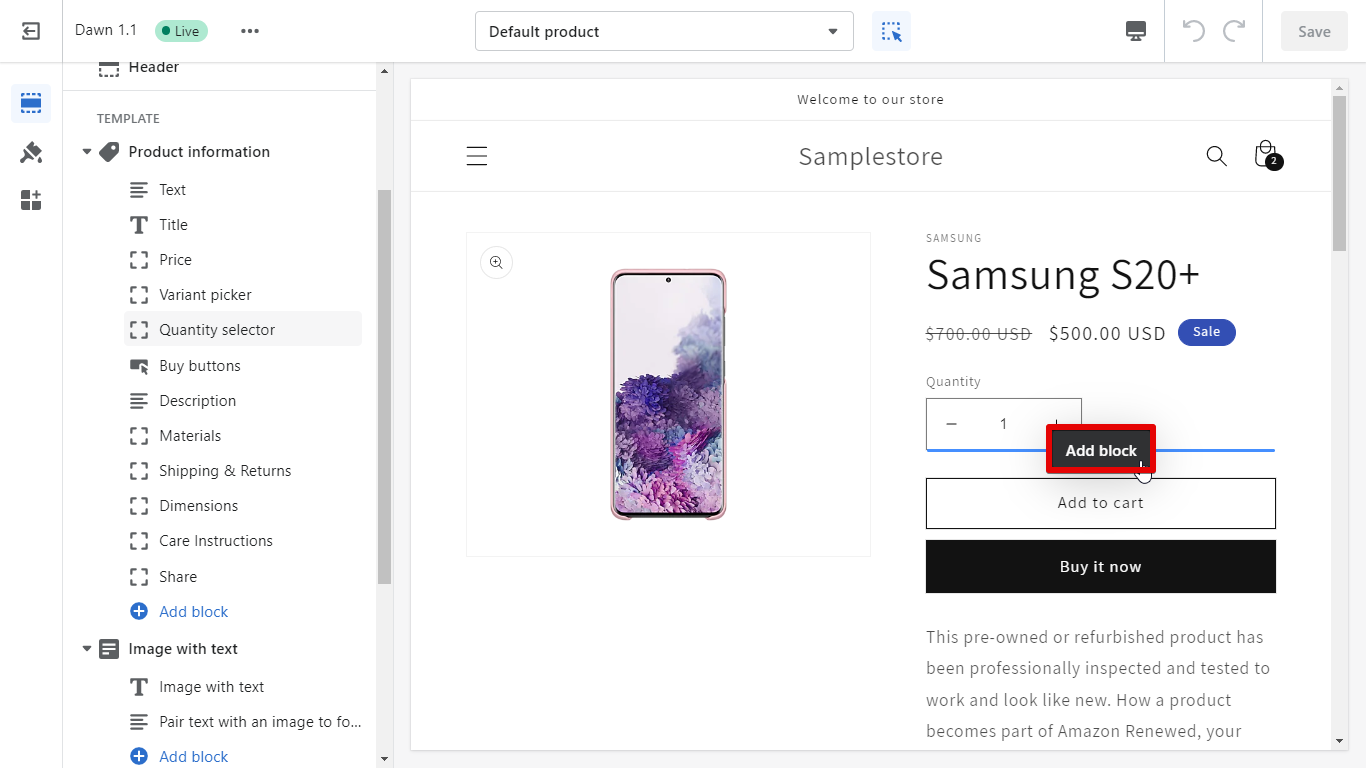Select the Title block
This screenshot has height=768, width=1366.
pos(243,225)
